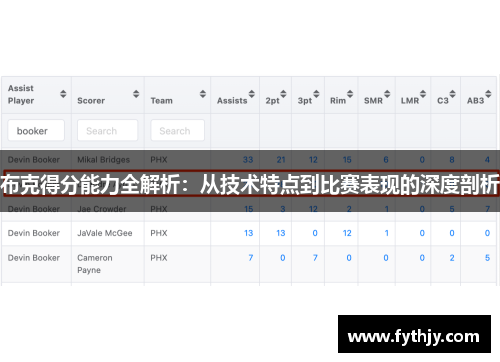Screen dimensions: 500x362
Task: Open Assists value 13 for JaVale McGee
Action: pos(249,233)
